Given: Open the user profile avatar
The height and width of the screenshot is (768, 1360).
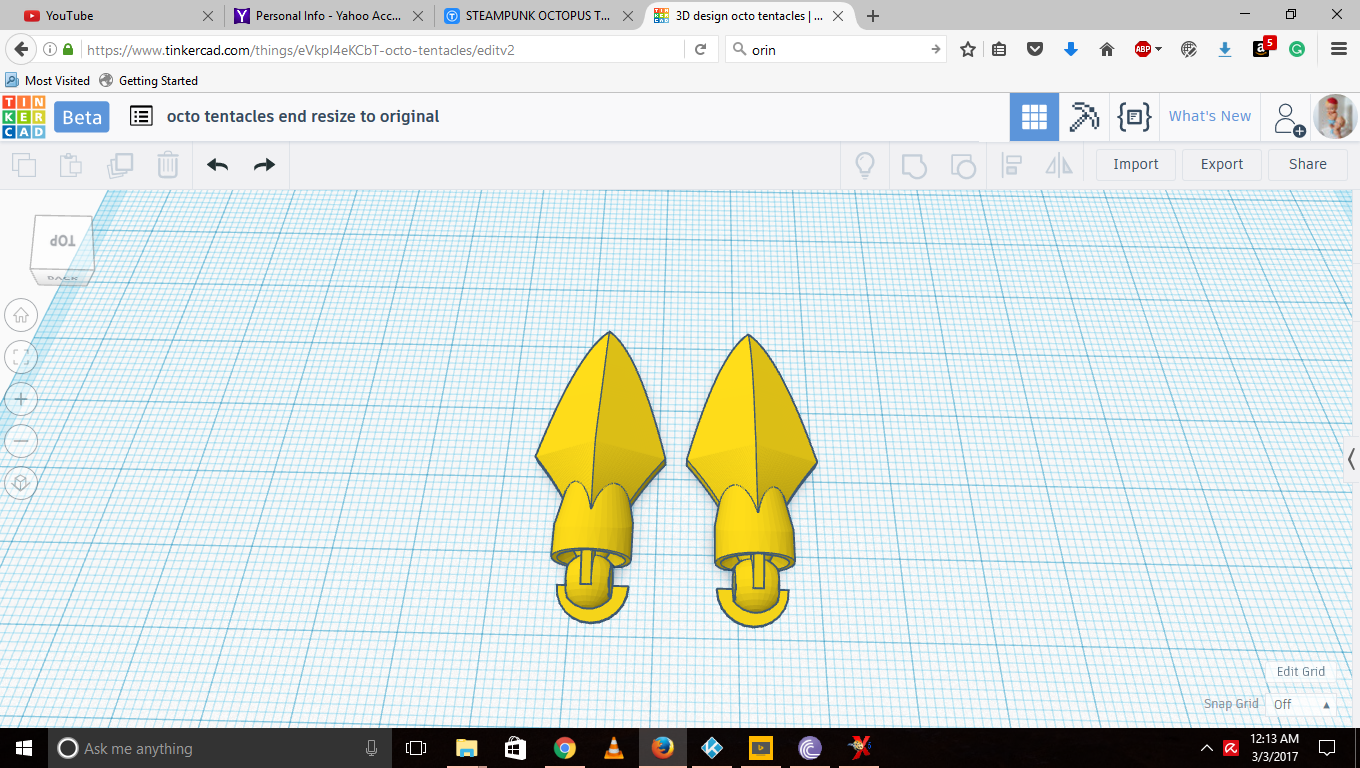Looking at the screenshot, I should pos(1335,117).
